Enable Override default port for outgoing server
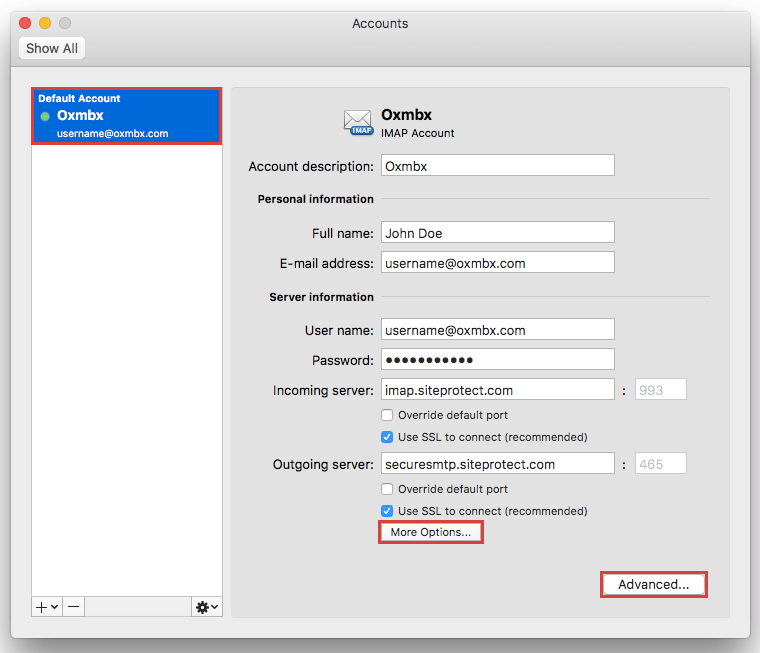 (x=388, y=489)
